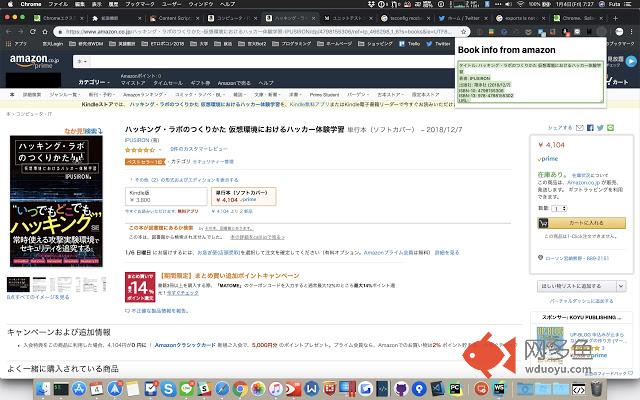This screenshot has height=400, width=640.
Task: Open the ヘルプ menu in menu bar
Action: (227, 4)
